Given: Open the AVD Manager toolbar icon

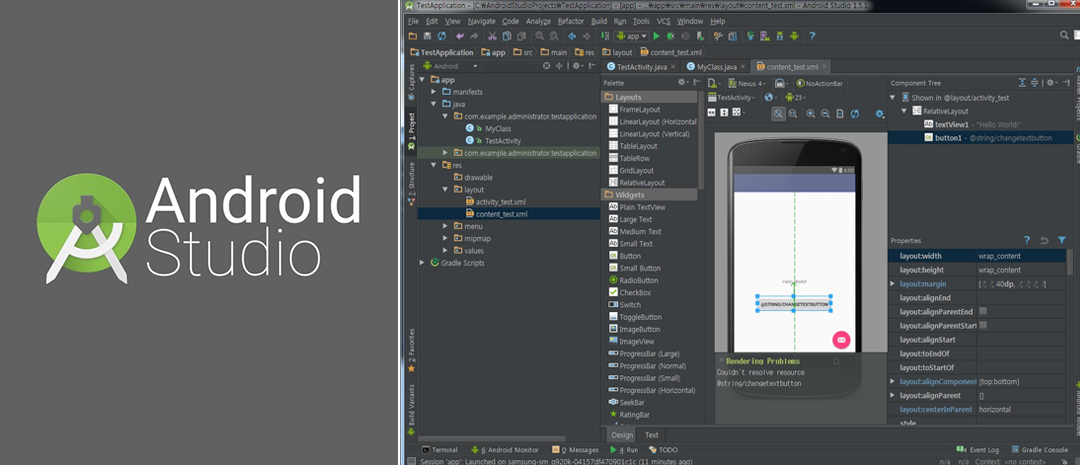Looking at the screenshot, I should pos(765,36).
